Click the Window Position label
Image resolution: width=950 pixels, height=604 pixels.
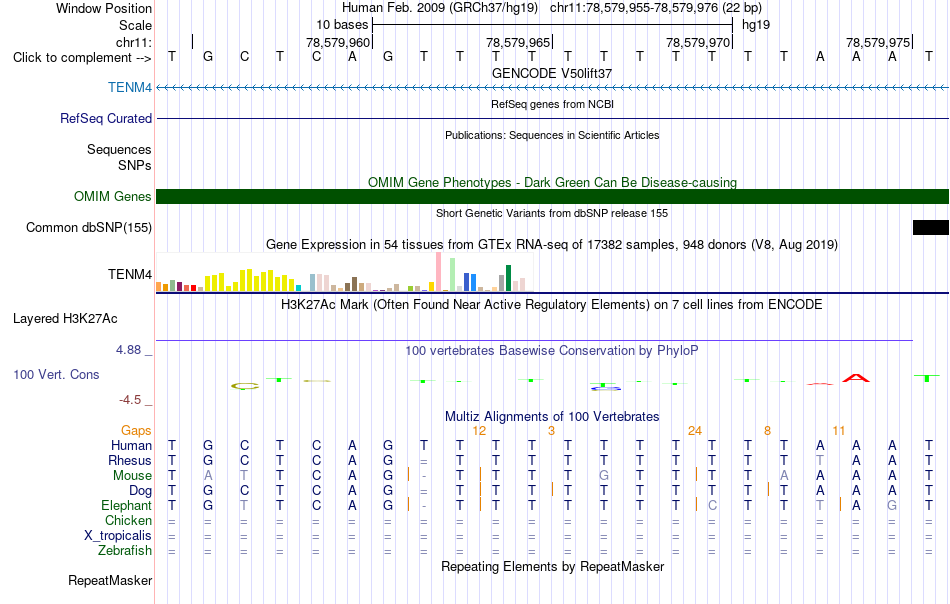tap(104, 8)
